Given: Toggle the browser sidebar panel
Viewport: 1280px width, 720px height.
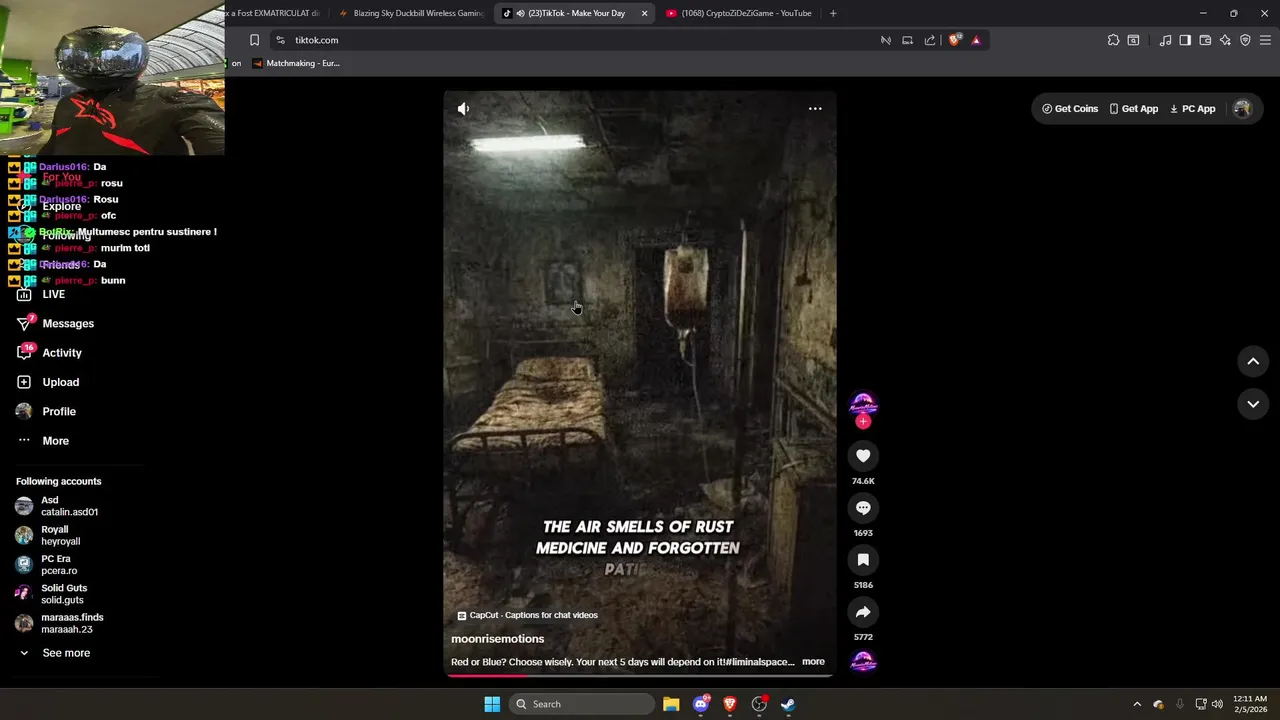Looking at the screenshot, I should [1185, 40].
